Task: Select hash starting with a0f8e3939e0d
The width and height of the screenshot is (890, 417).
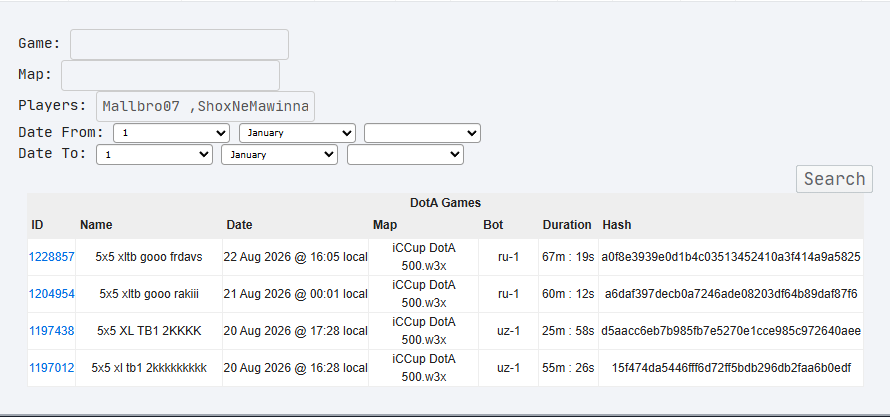Action: [x=731, y=257]
